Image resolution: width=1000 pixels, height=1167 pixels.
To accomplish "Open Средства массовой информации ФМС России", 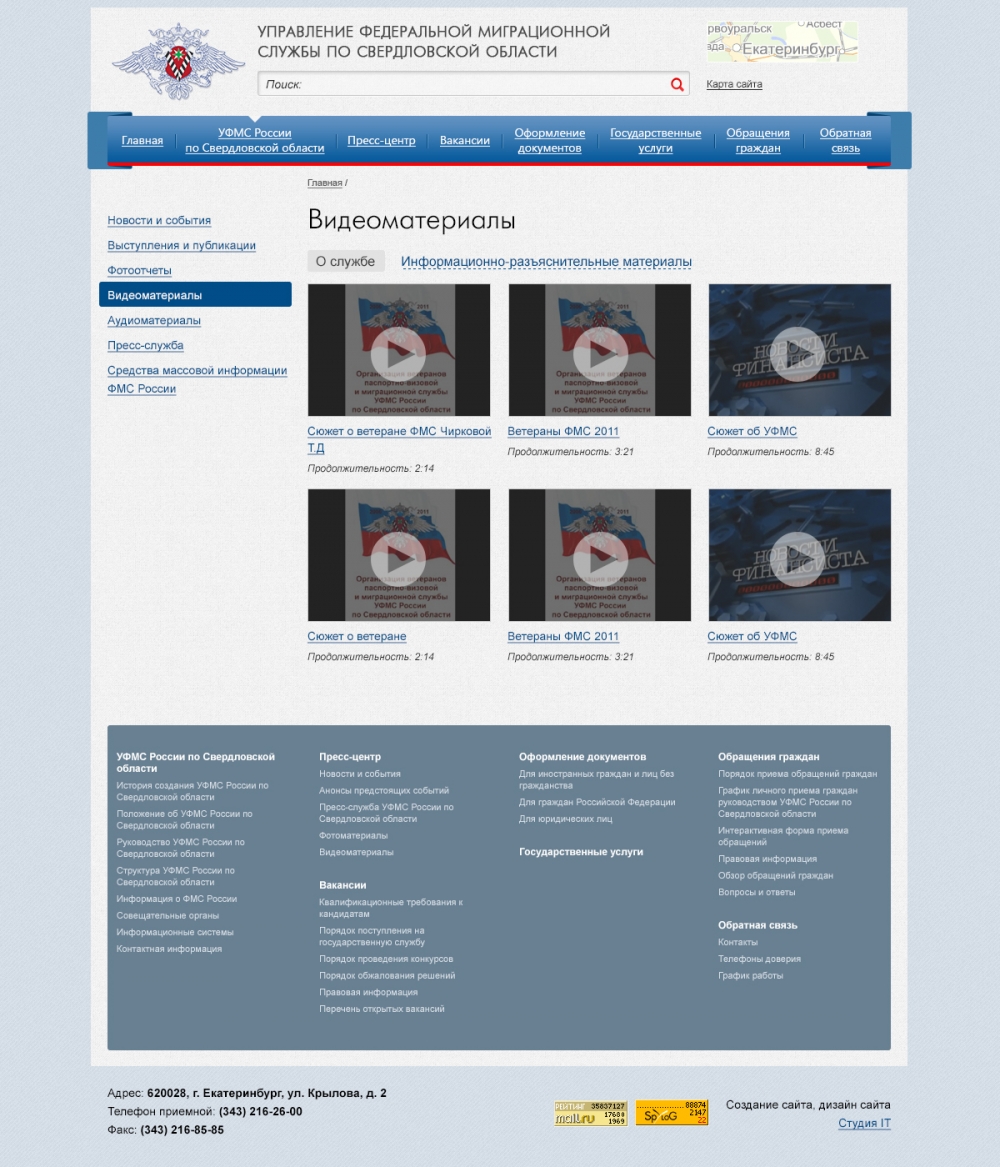I will tap(197, 379).
